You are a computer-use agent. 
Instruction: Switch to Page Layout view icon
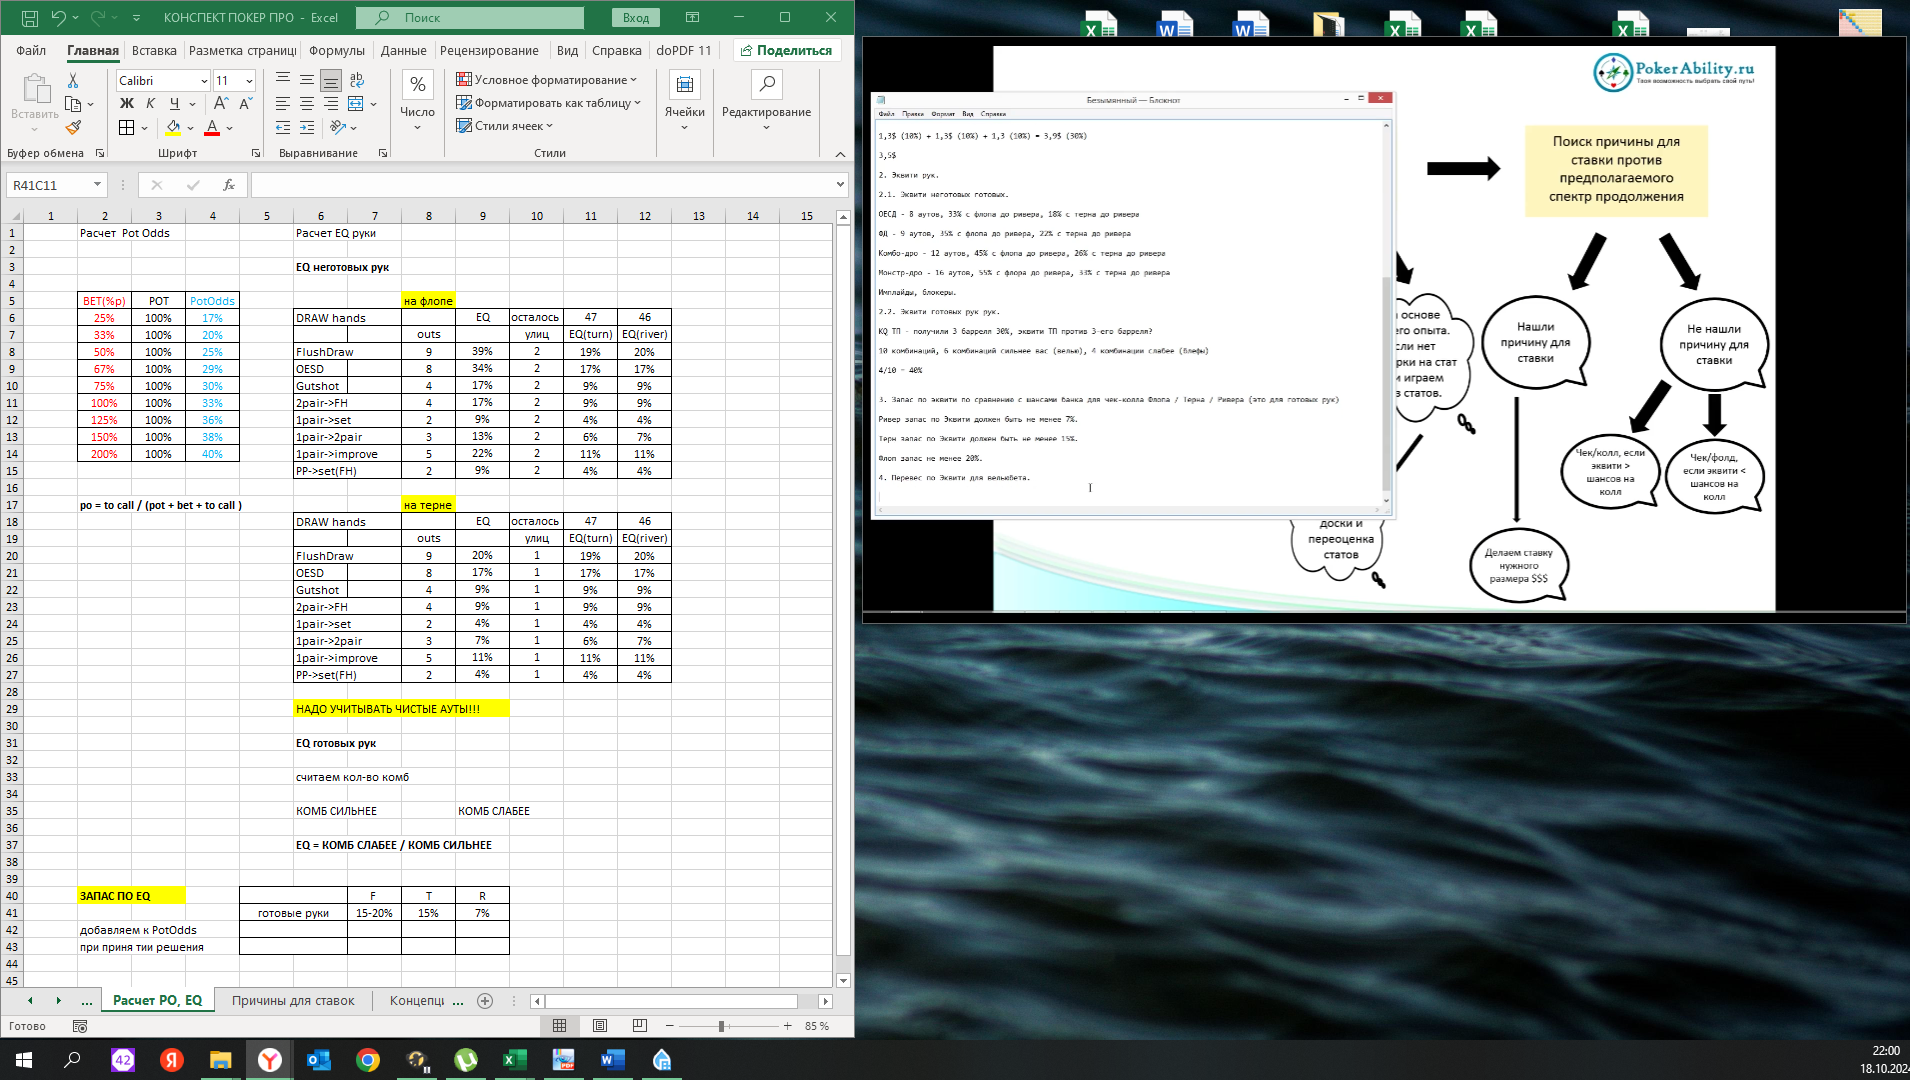point(600,1026)
